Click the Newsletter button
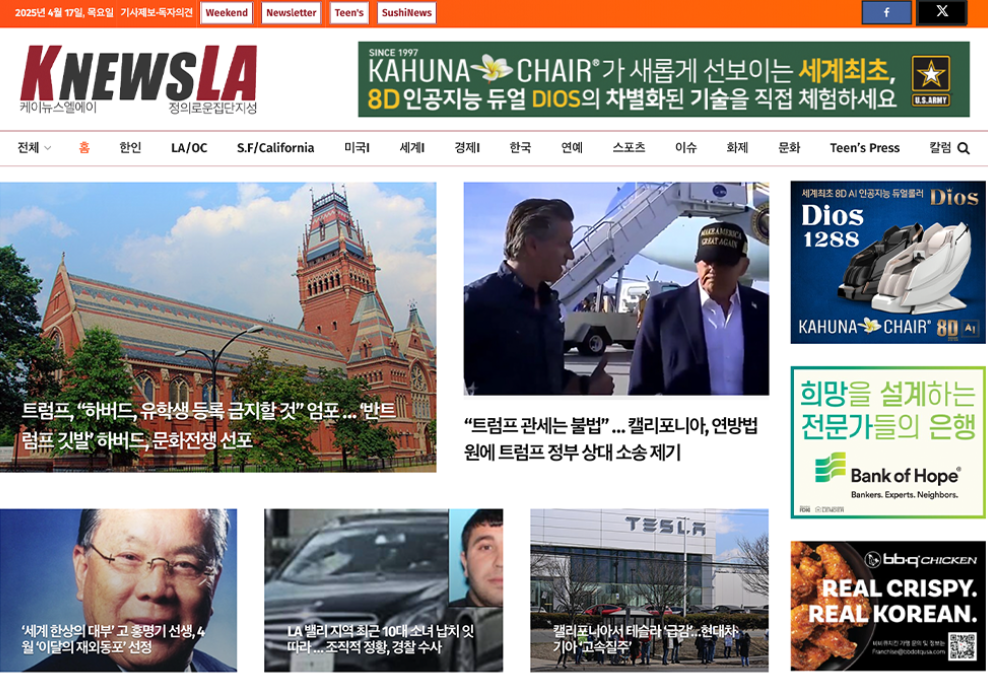Image resolution: width=988 pixels, height=676 pixels. click(290, 12)
